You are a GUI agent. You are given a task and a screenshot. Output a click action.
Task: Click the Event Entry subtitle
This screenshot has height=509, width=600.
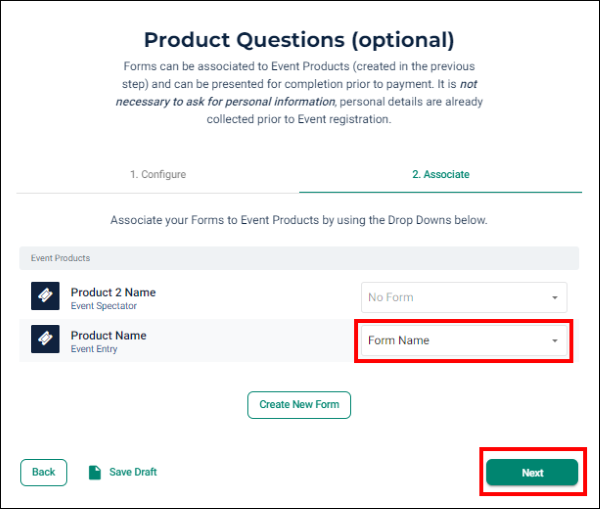click(x=94, y=349)
